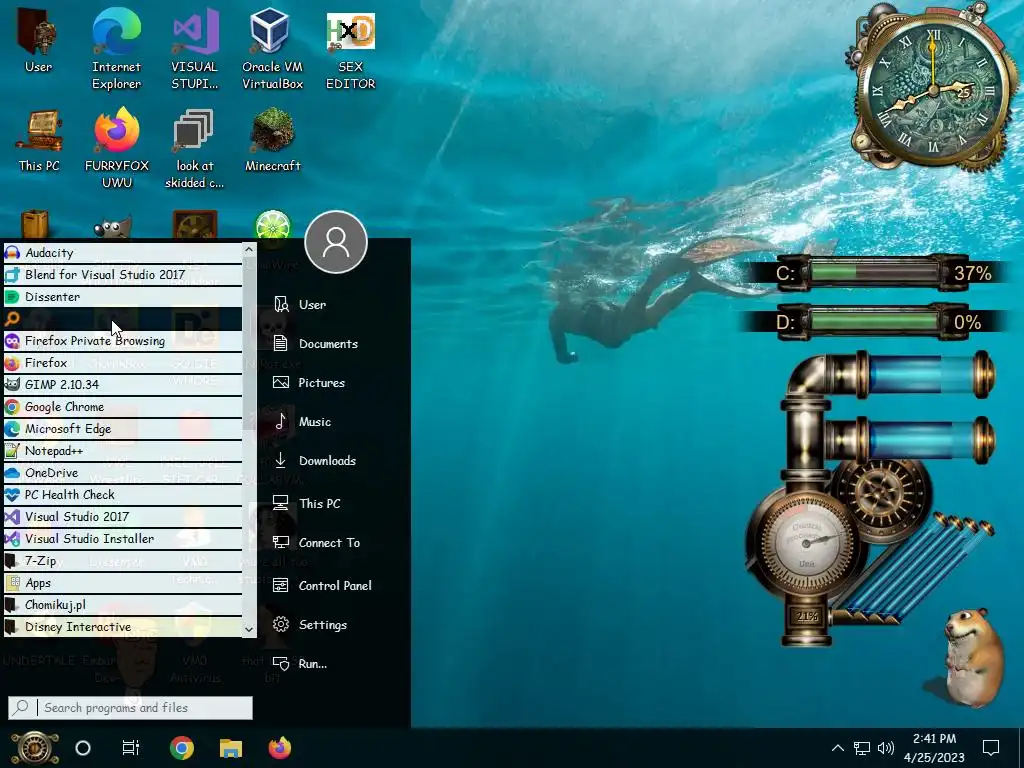Open the User desktop icon
Screen dimensions: 1024x768
pyautogui.click(x=38, y=42)
